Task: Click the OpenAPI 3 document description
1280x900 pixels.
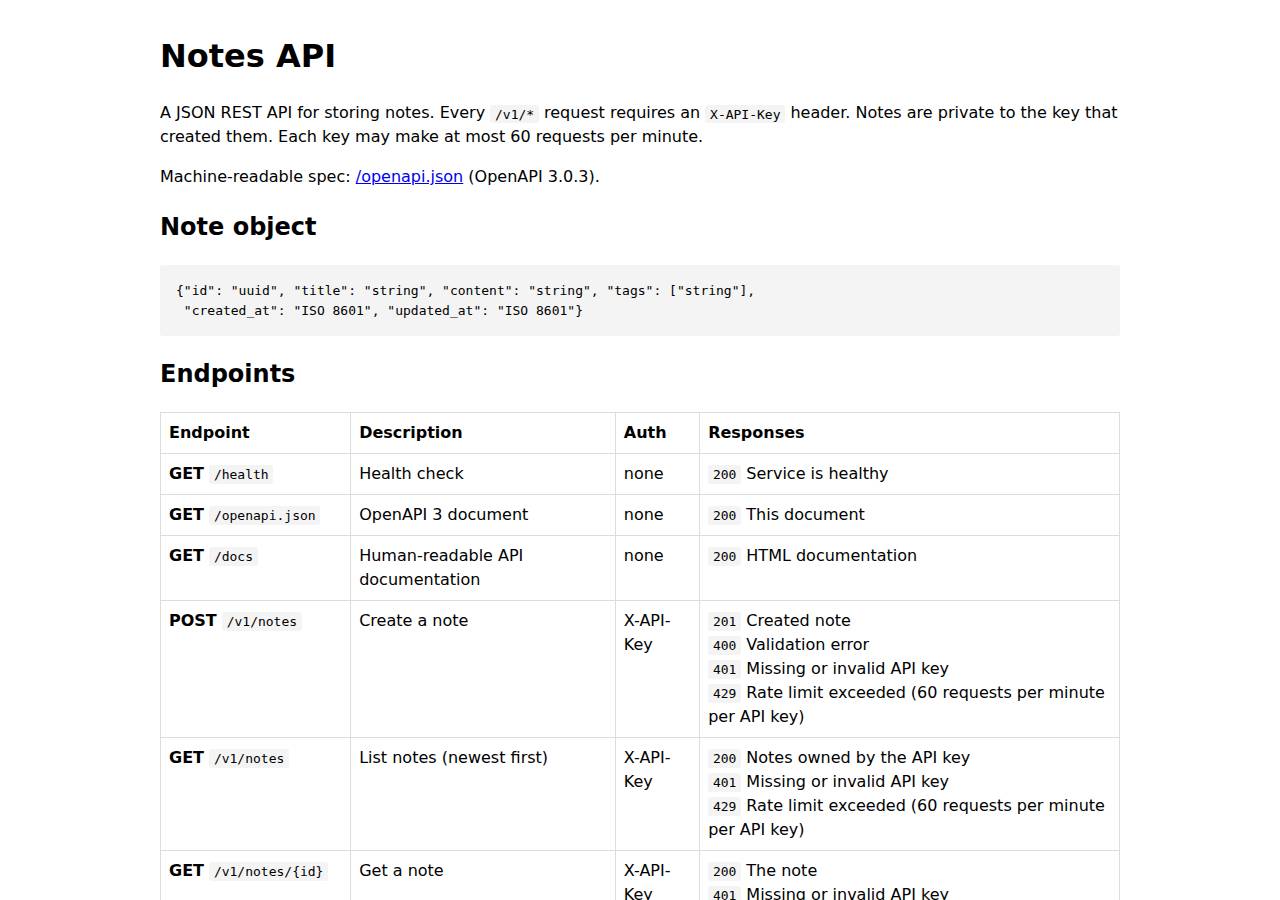Action: click(443, 514)
